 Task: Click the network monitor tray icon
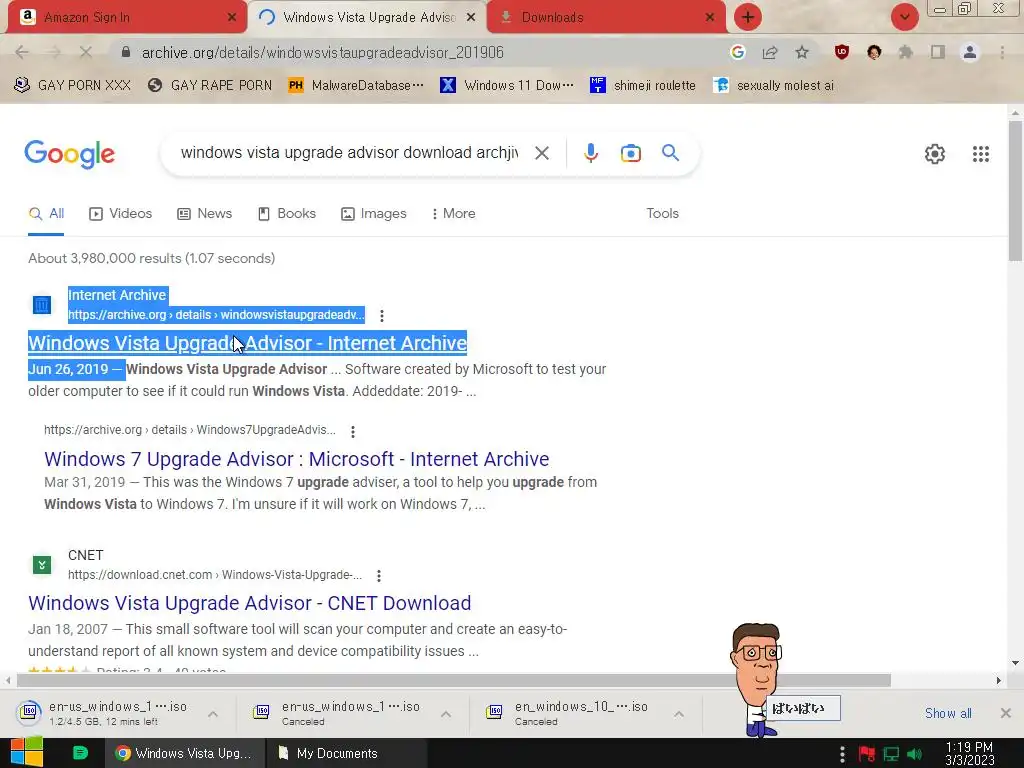click(891, 754)
